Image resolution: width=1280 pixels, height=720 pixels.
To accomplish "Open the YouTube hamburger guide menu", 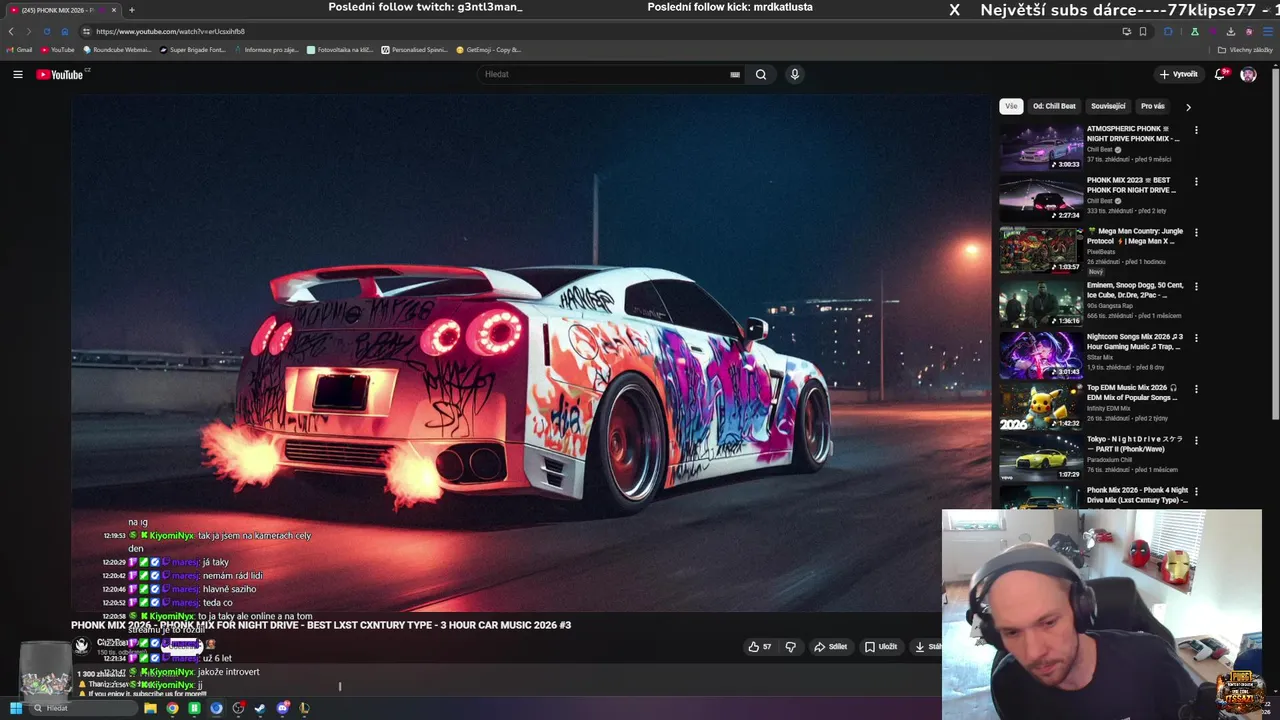I will point(17,74).
